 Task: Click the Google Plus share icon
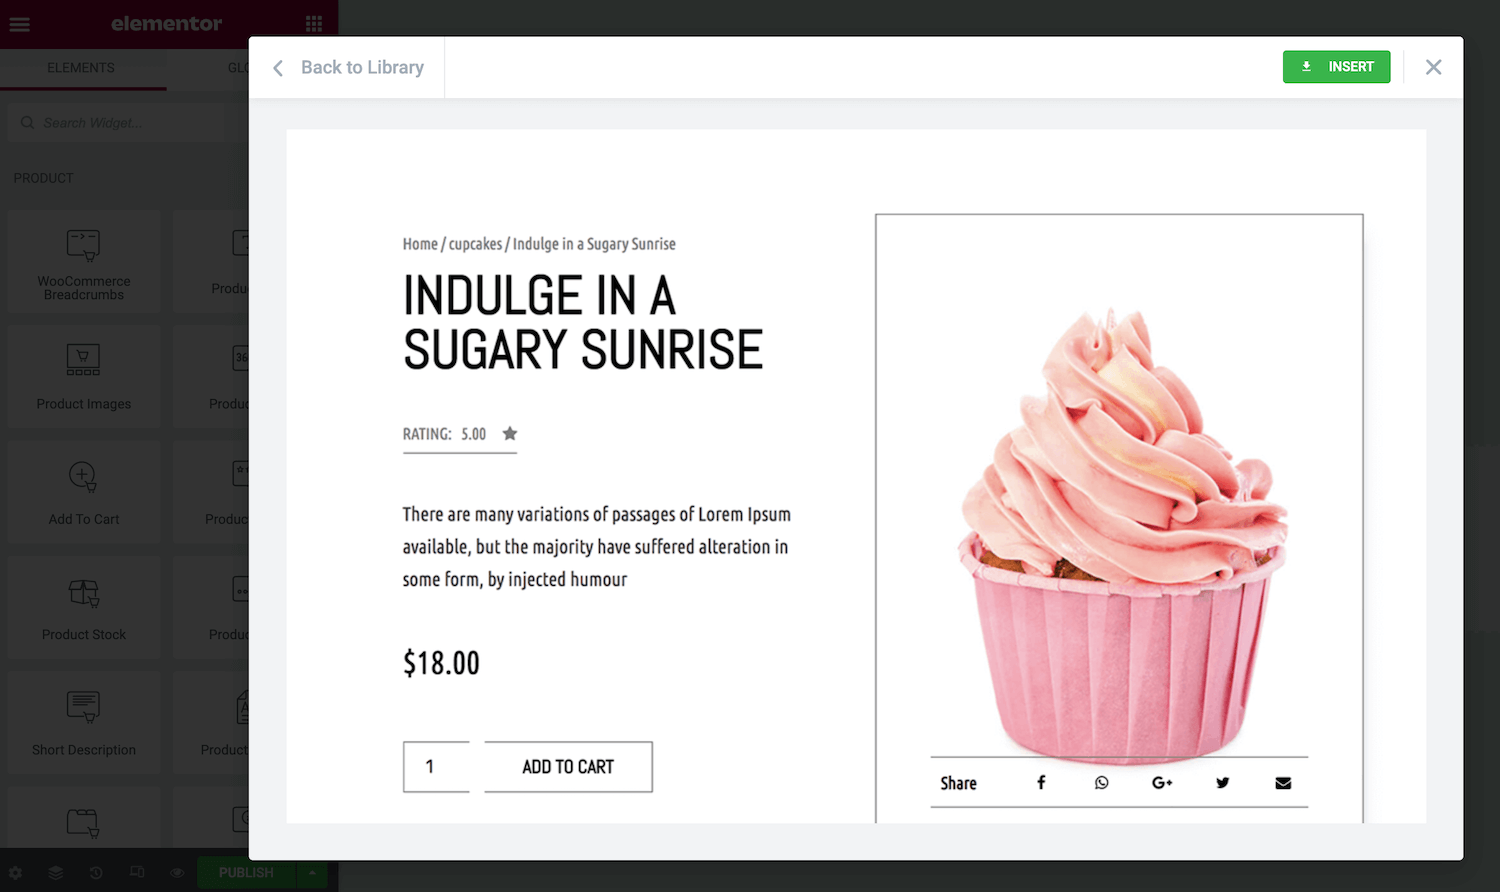point(1161,783)
